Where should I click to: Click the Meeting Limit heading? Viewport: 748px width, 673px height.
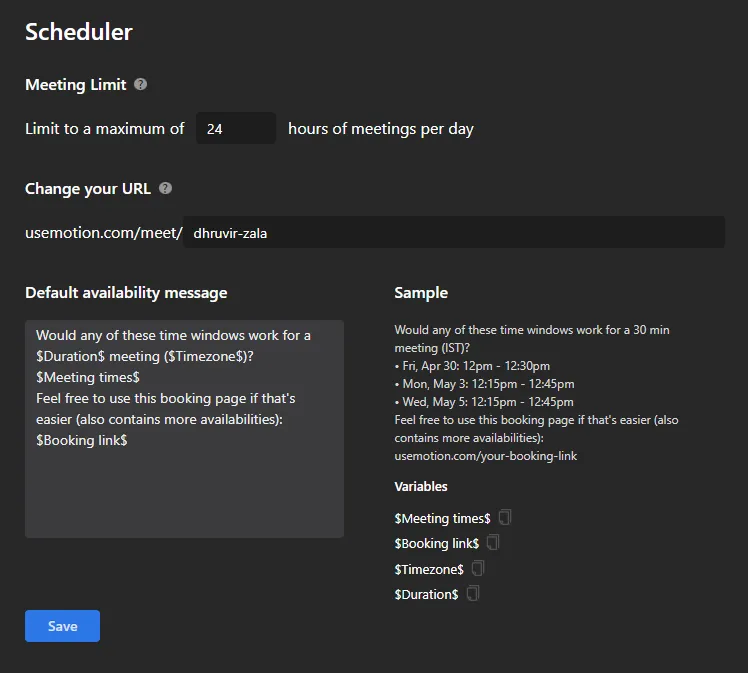[76, 84]
